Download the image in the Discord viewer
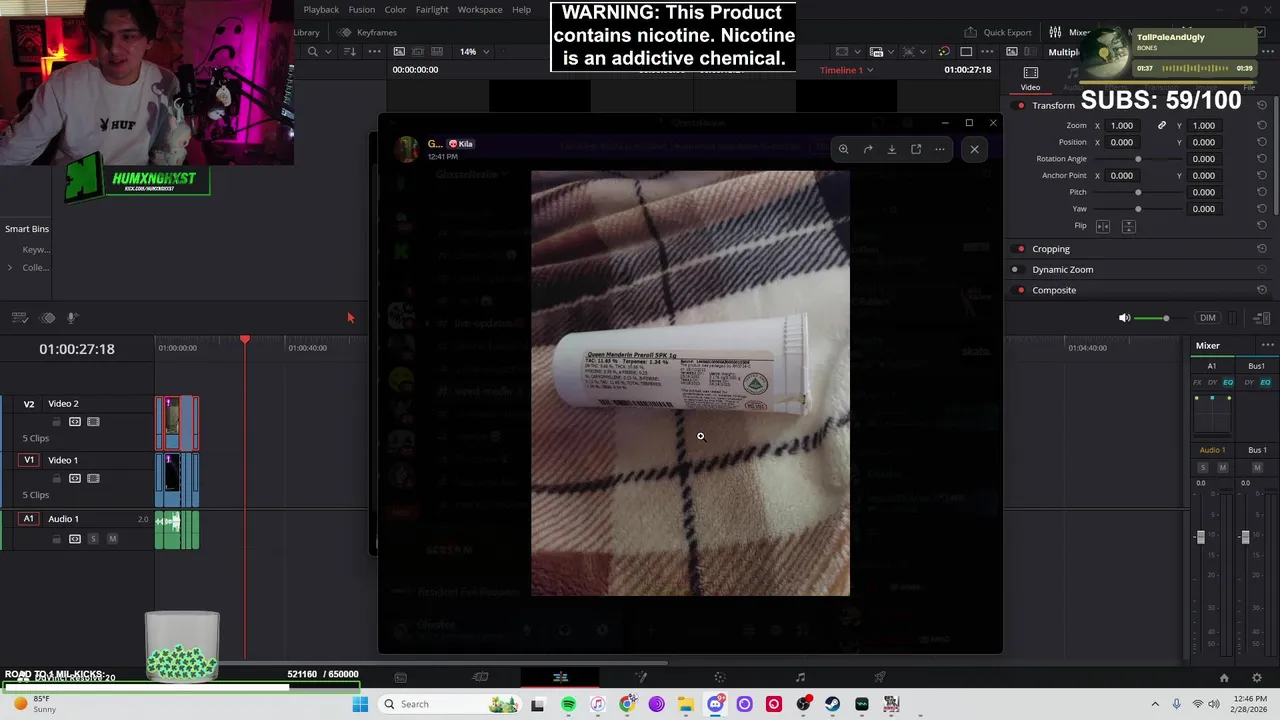Viewport: 1280px width, 720px height. tap(892, 149)
